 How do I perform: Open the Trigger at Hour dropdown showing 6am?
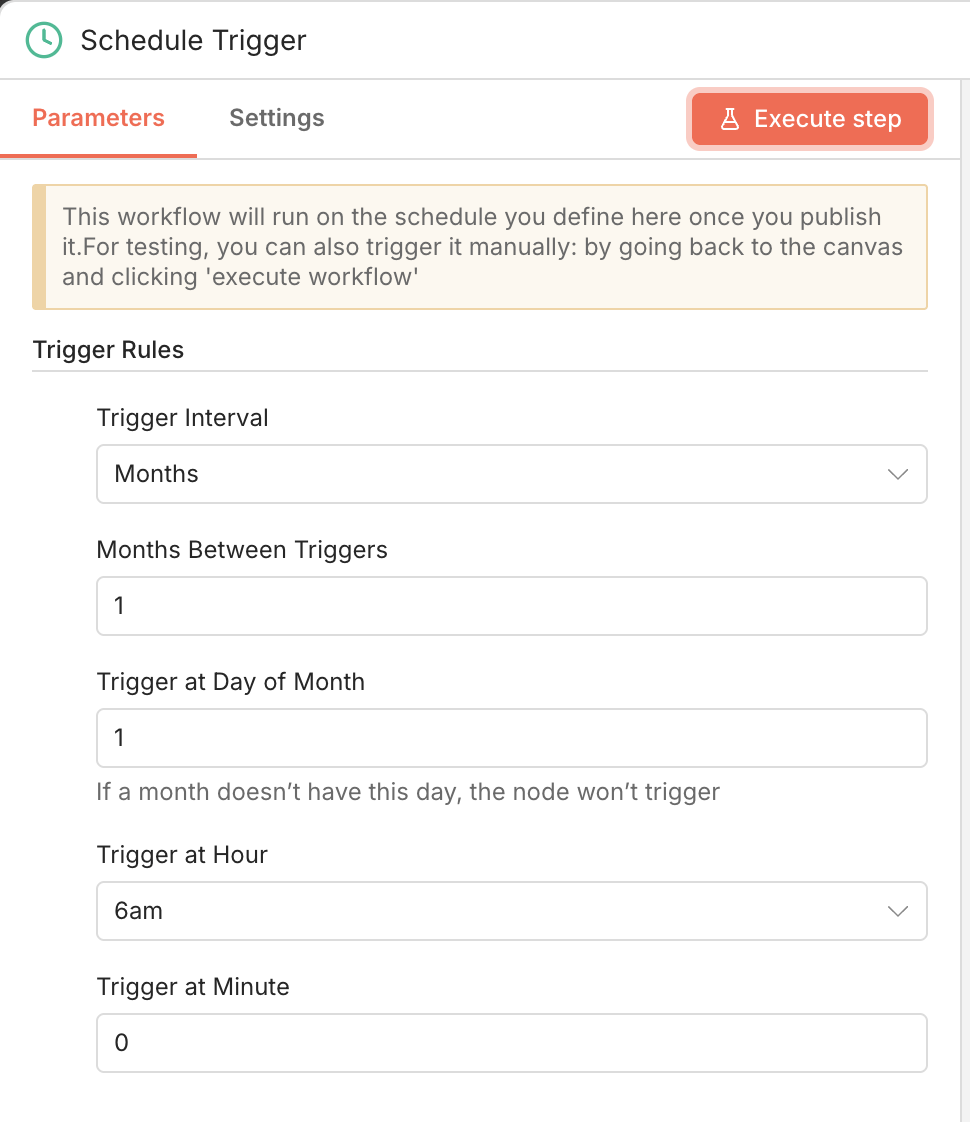490,911
